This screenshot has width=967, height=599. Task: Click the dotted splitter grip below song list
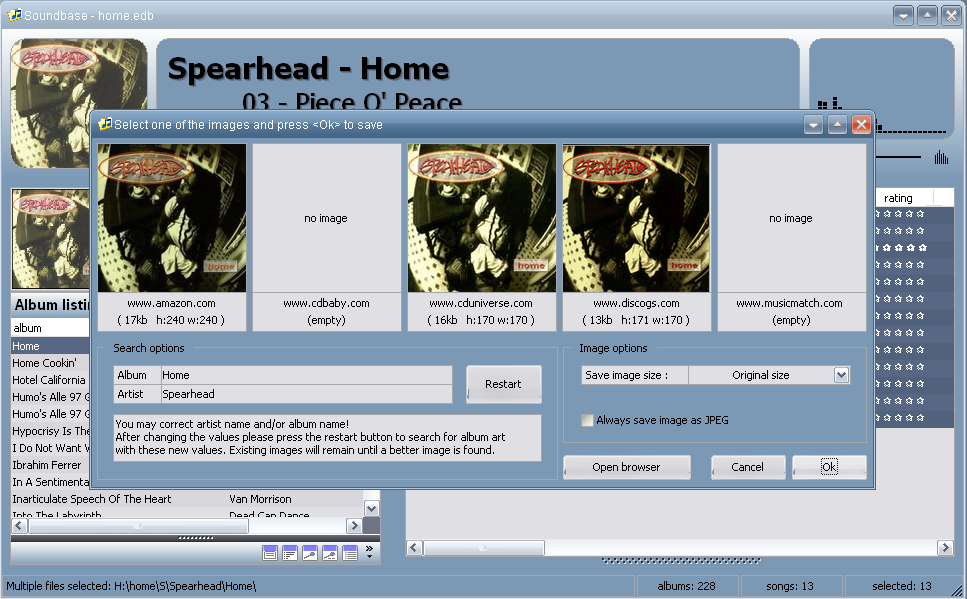pos(681,561)
